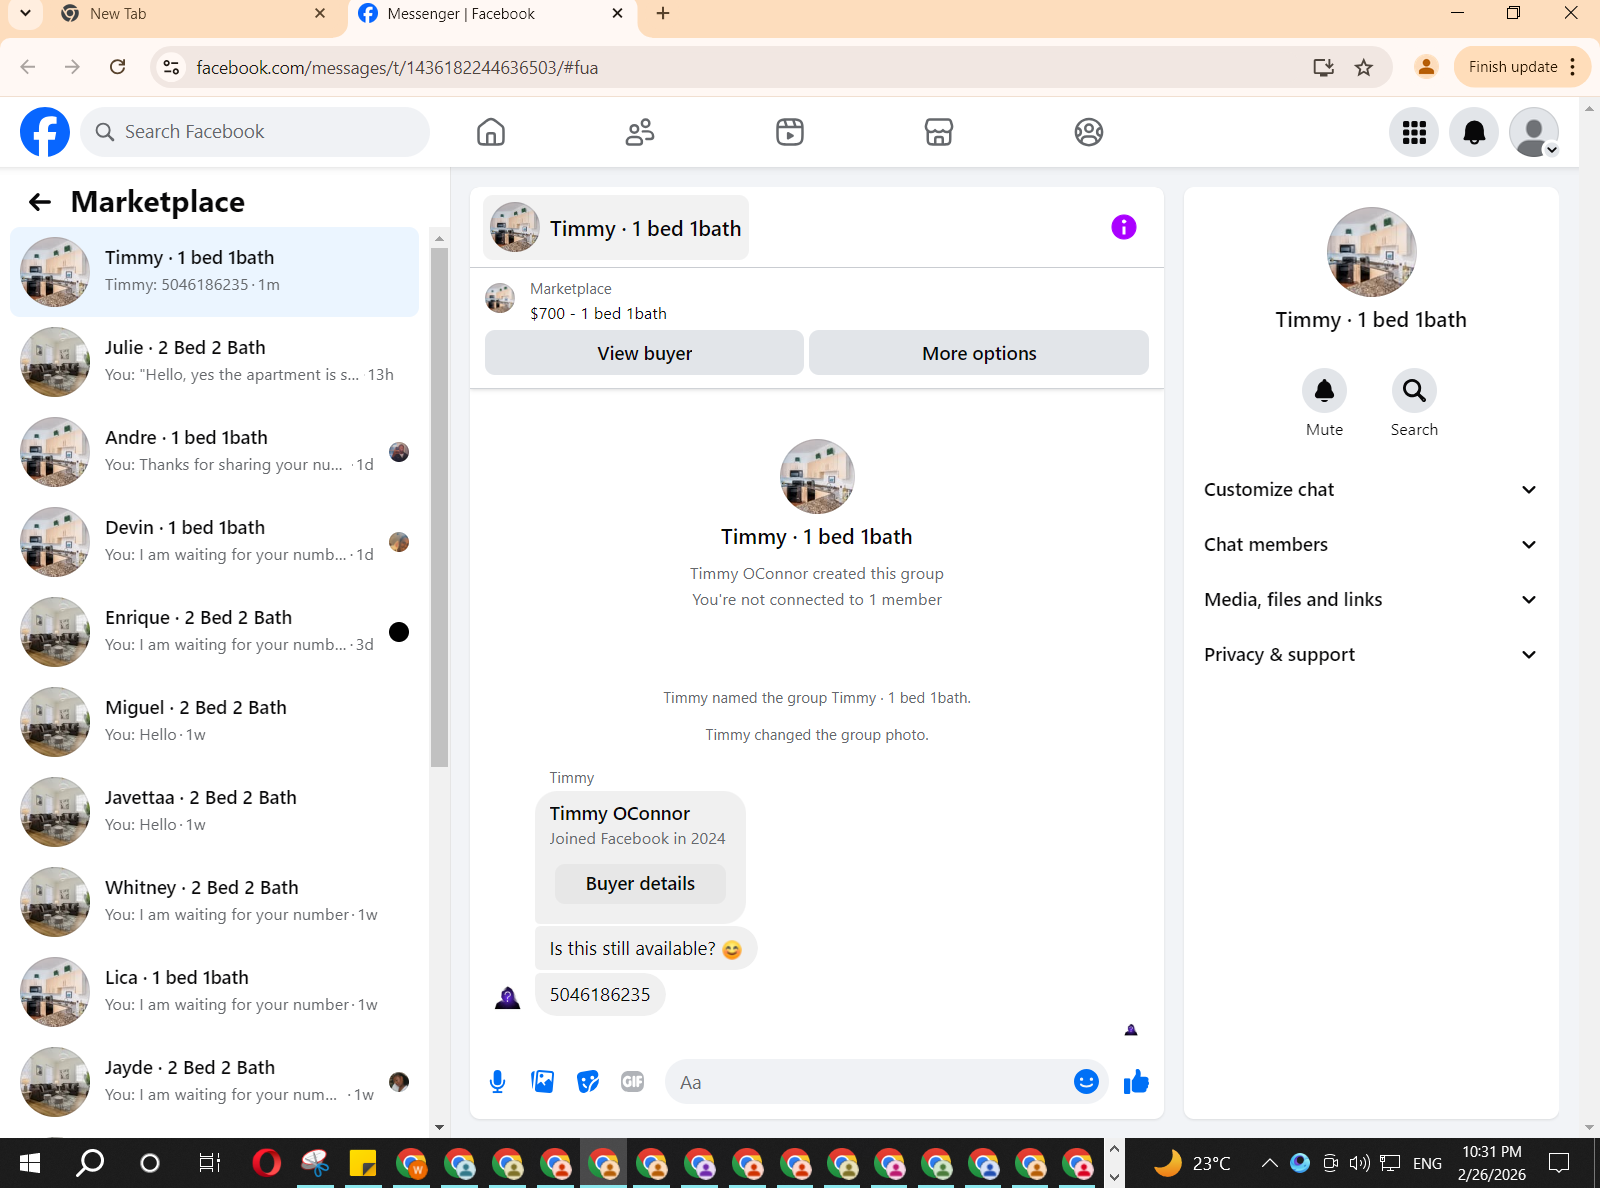
Task: Open the Enrique · 2 Bed 2 Bath chat
Action: click(214, 632)
